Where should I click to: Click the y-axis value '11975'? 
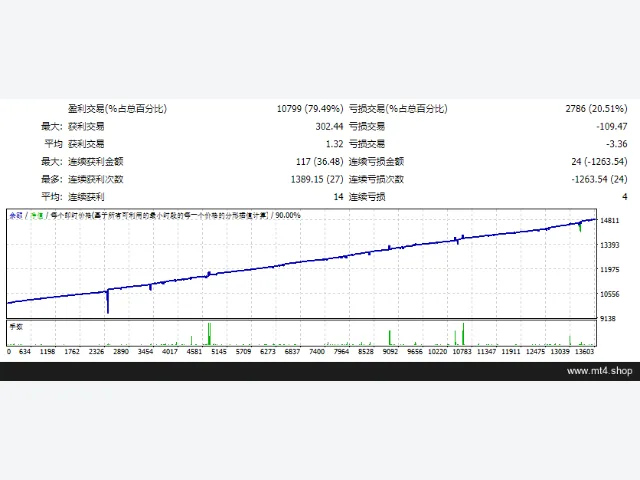point(609,269)
